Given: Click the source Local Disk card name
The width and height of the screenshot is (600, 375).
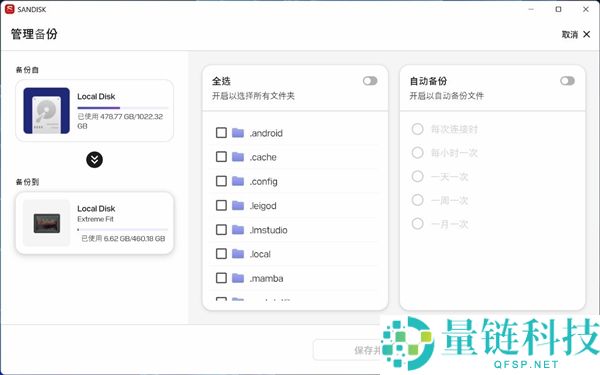Looking at the screenshot, I should pyautogui.click(x=96, y=96).
